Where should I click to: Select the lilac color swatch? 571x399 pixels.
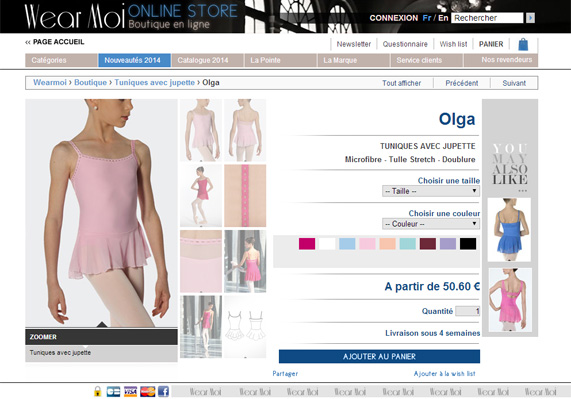[x=448, y=244]
